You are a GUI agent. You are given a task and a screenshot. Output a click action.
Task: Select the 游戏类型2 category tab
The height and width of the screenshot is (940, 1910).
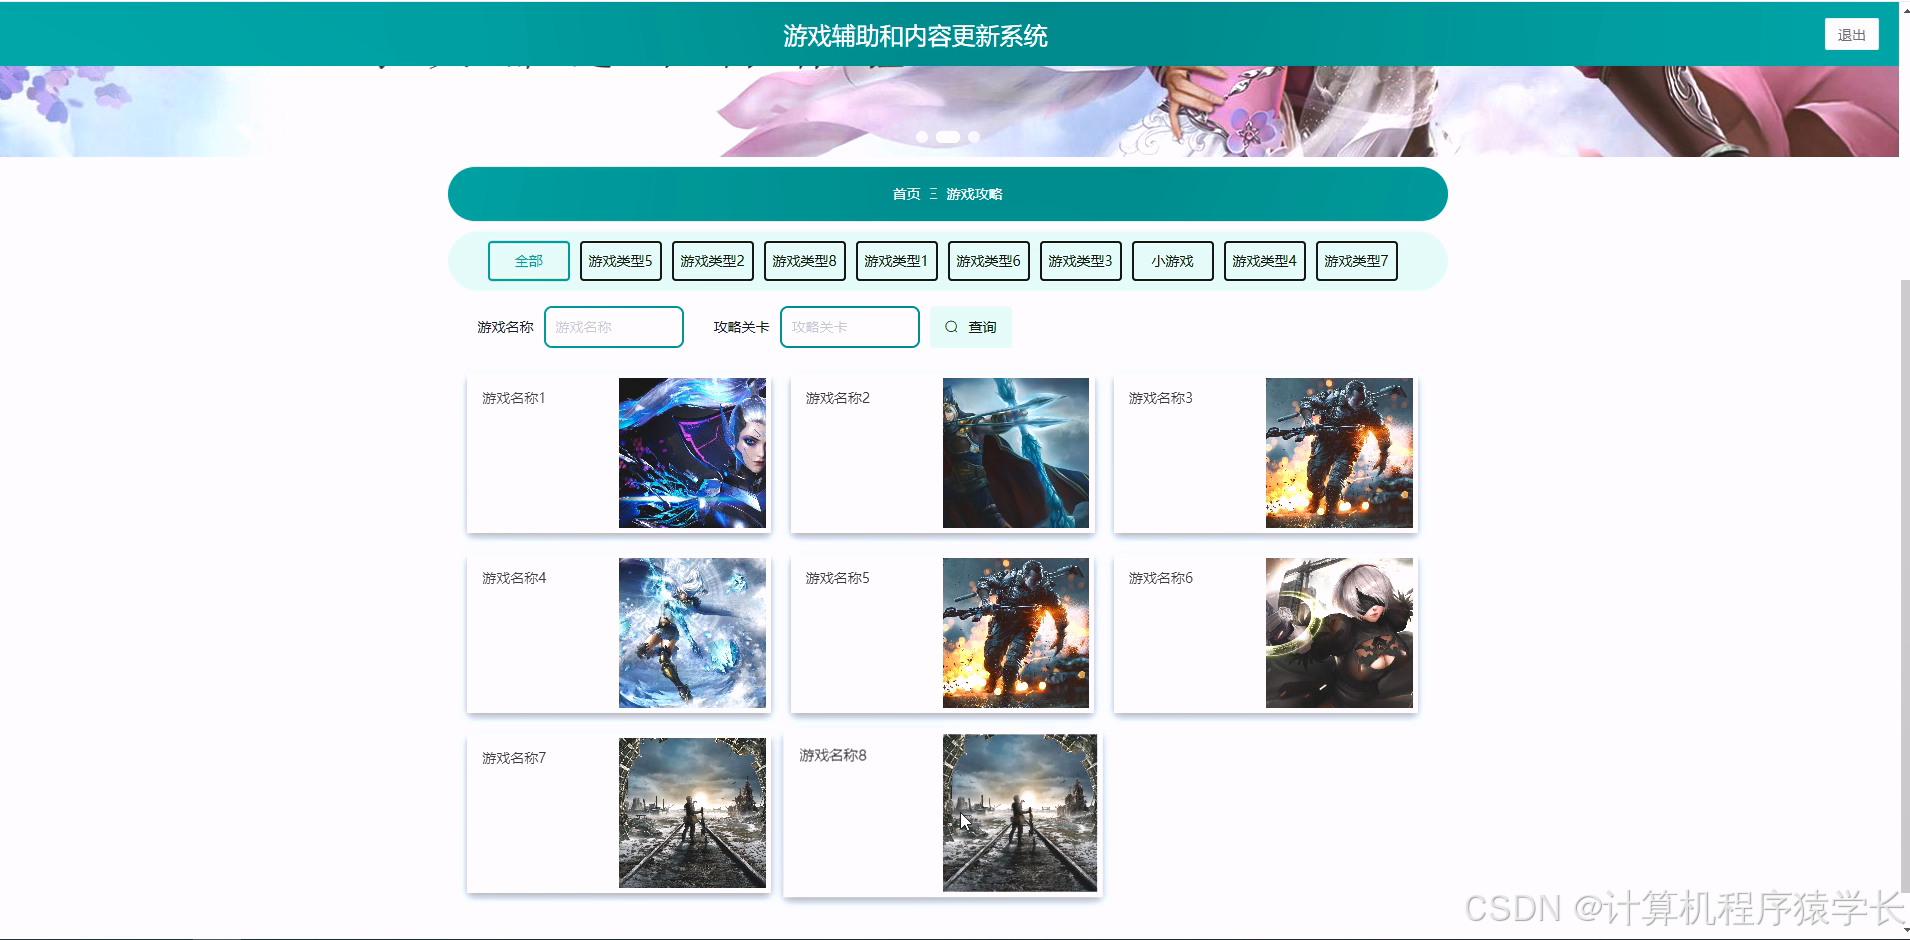point(713,261)
